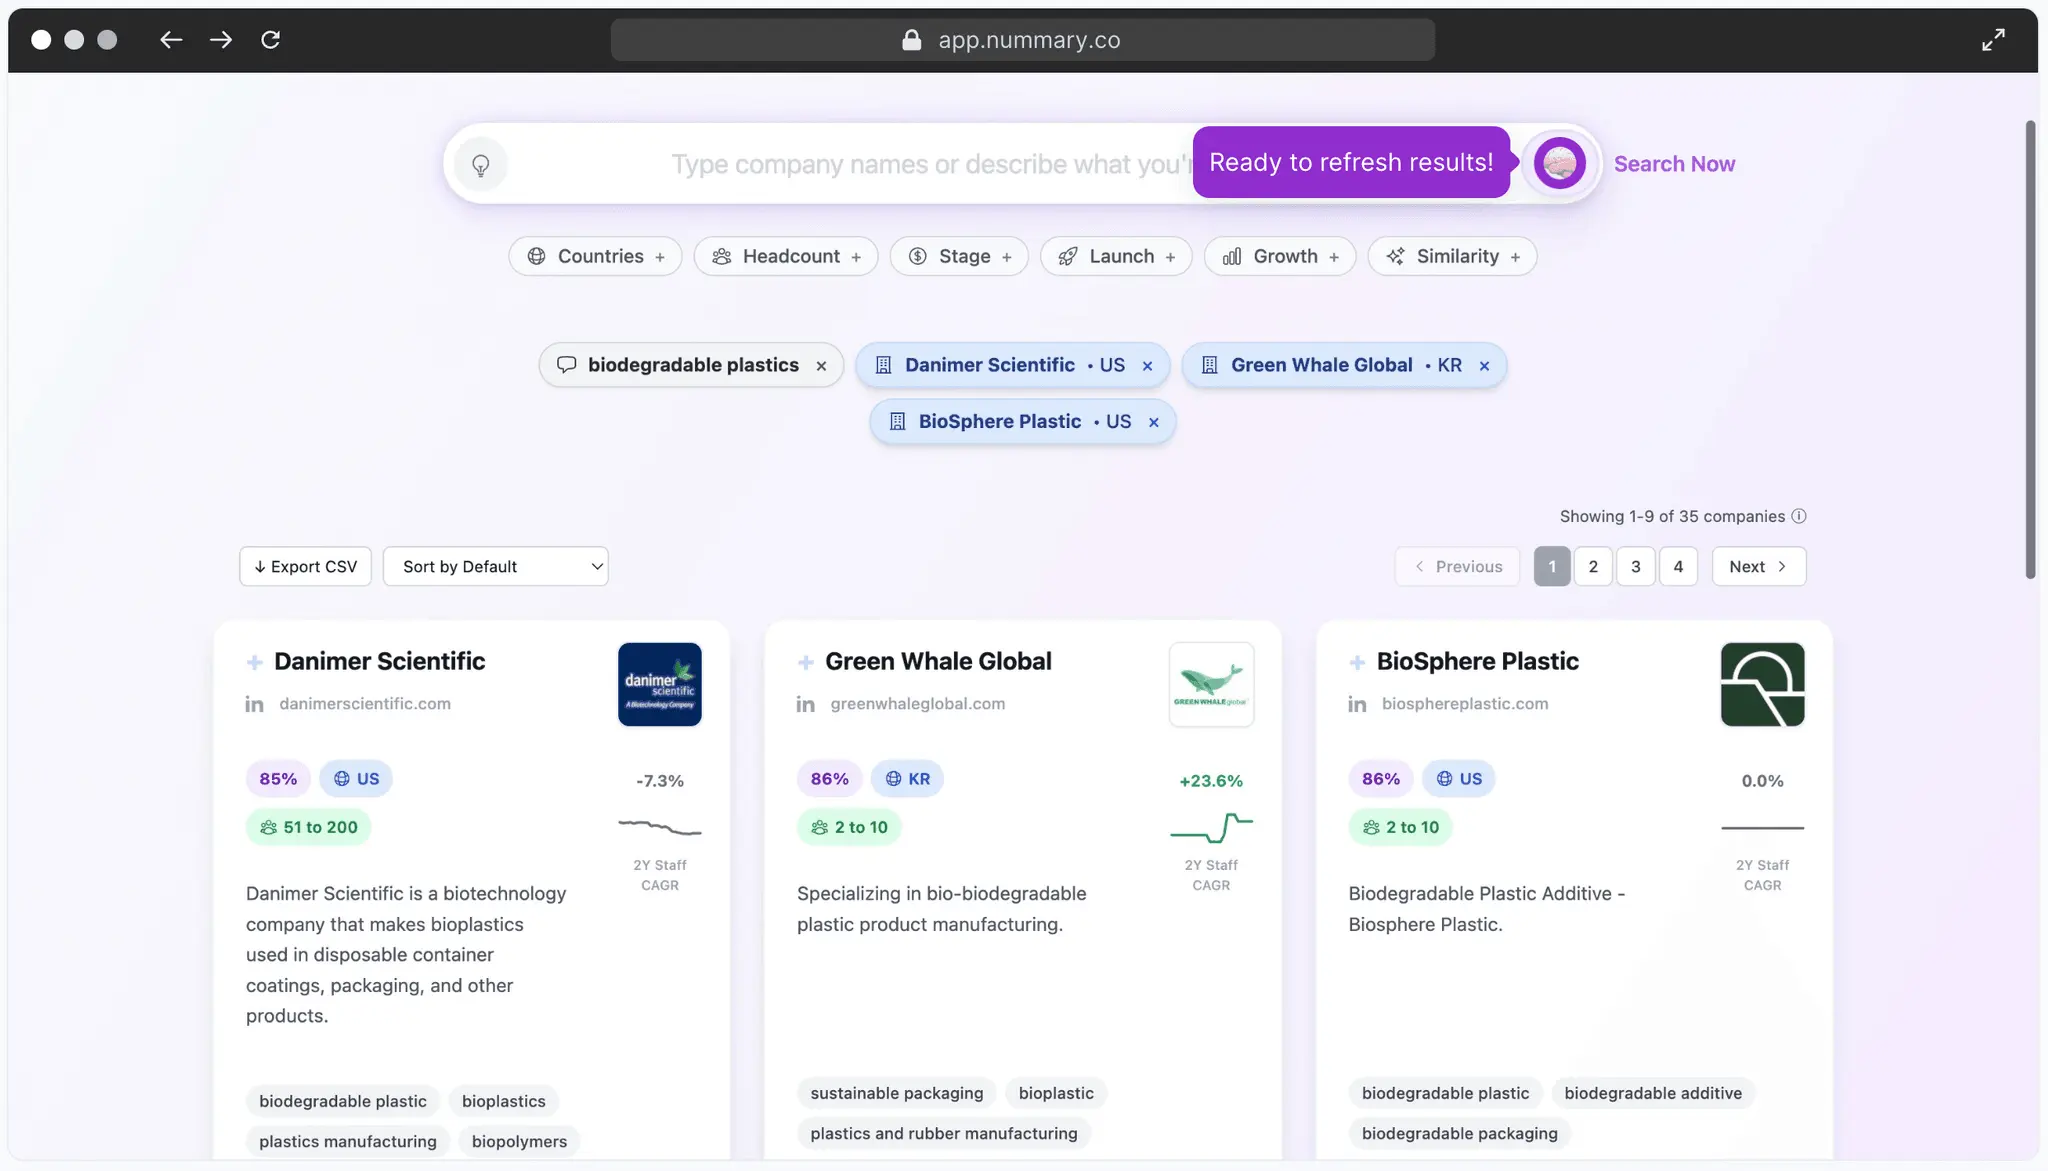2048x1171 pixels.
Task: Reload the page with the refresh icon
Action: coord(270,39)
